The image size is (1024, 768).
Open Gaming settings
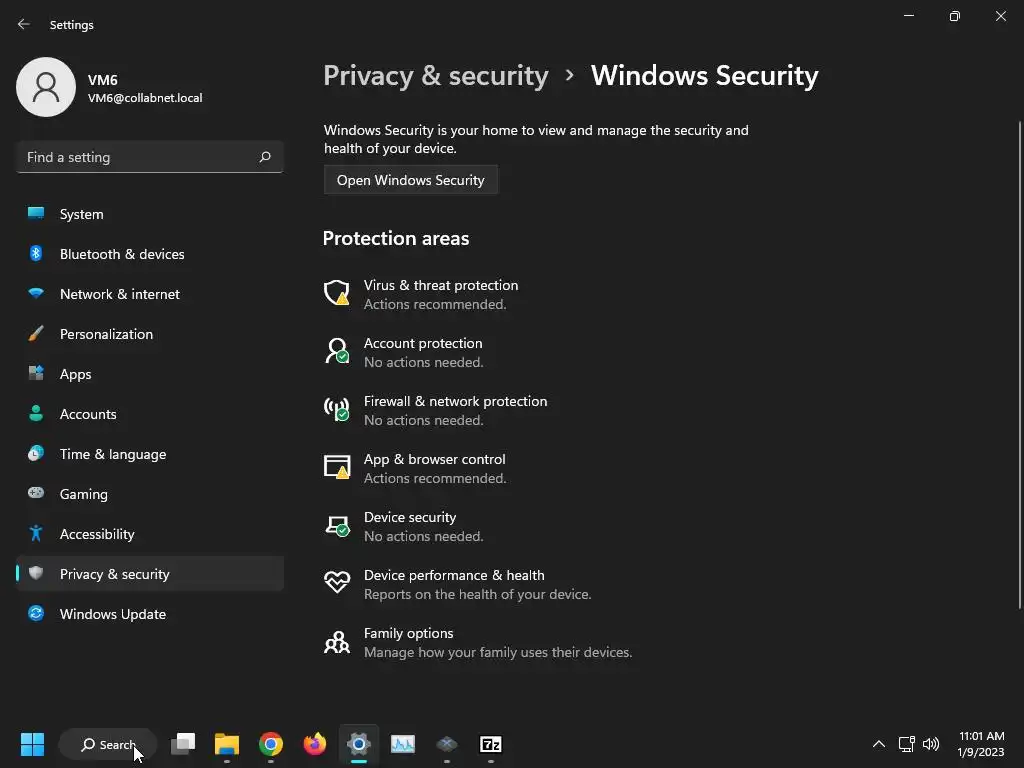coord(150,494)
